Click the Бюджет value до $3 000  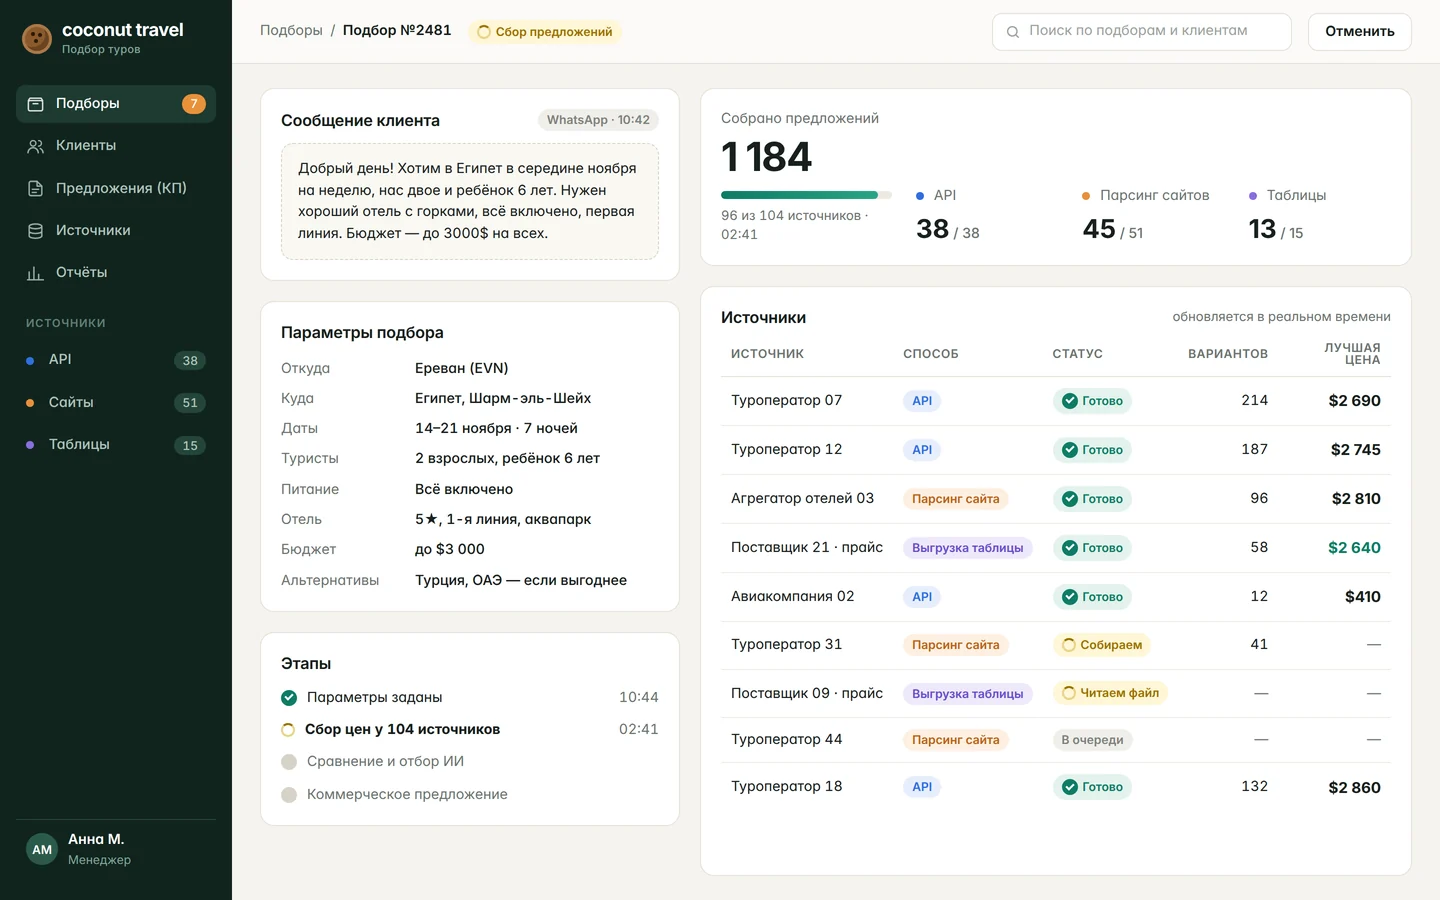click(450, 549)
